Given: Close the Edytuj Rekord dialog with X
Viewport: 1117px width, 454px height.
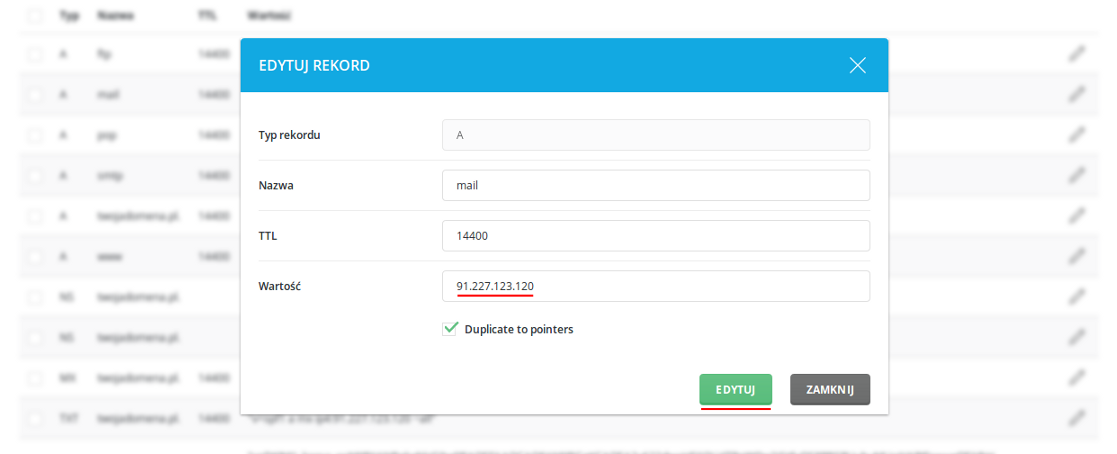Looking at the screenshot, I should (x=858, y=66).
